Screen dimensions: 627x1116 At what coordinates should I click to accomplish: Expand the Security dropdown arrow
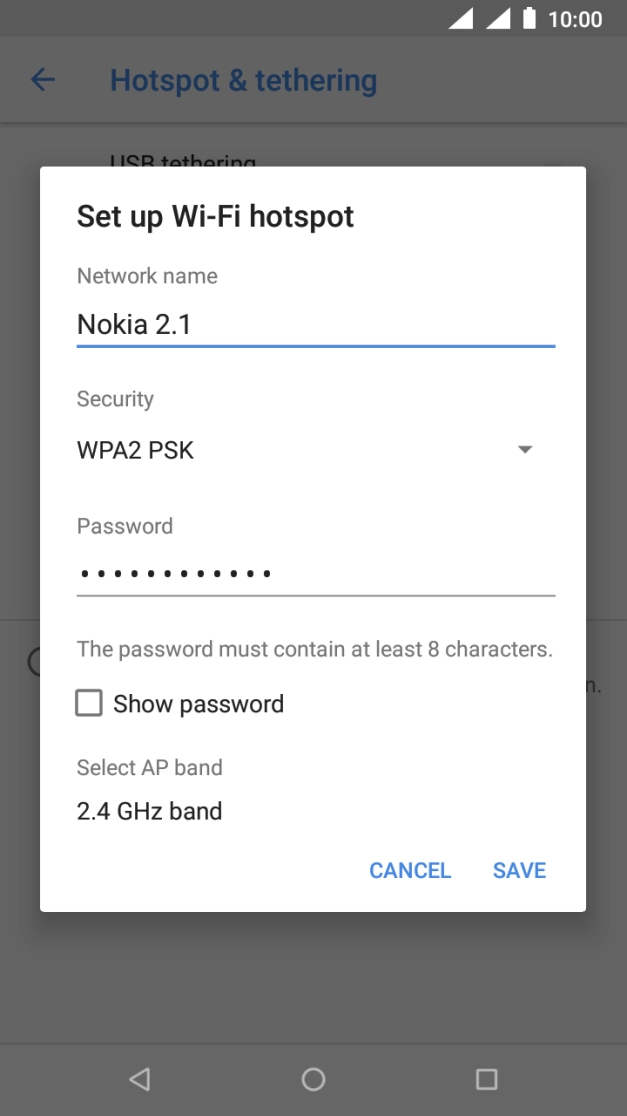[525, 450]
